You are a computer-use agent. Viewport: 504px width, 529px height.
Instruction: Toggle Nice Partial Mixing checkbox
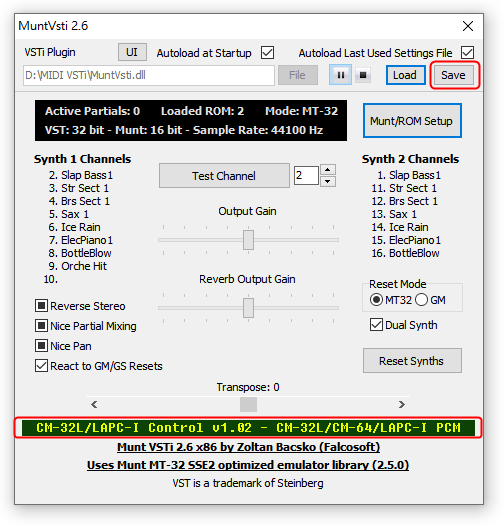tap(41, 326)
